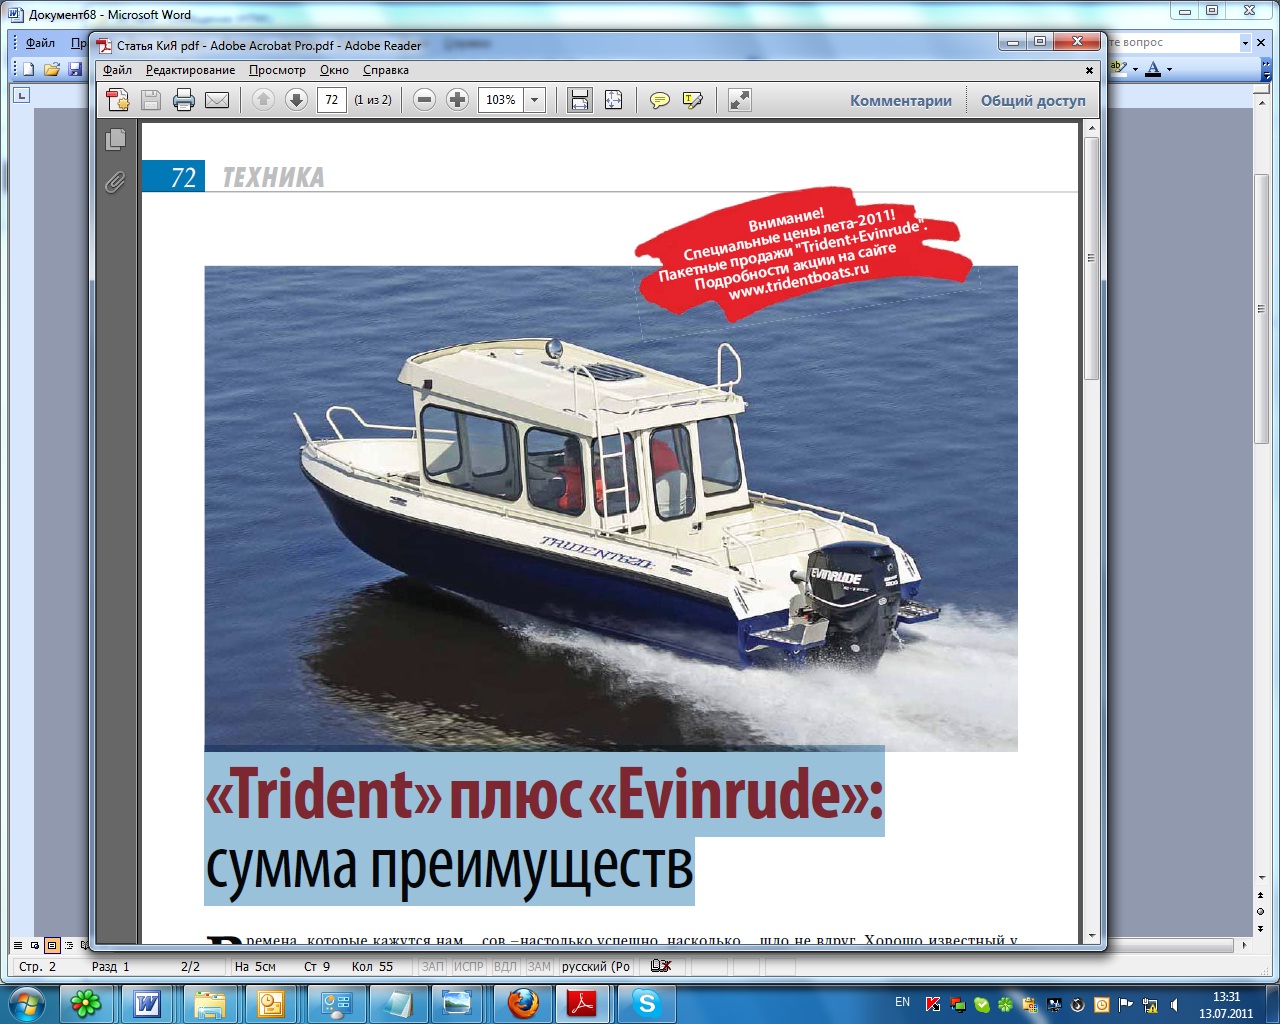Click the tab stop selector in Word ruler corner
This screenshot has height=1024, width=1280.
coord(21,95)
